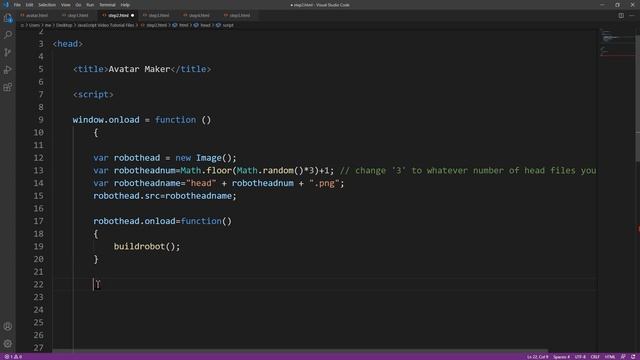Click the ".png" string on line 14
Viewport: 640px width, 360px height.
point(324,183)
